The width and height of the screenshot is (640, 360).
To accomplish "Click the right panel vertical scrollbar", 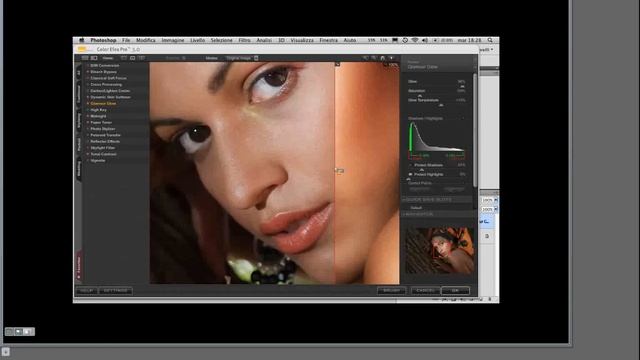I will [x=475, y=130].
